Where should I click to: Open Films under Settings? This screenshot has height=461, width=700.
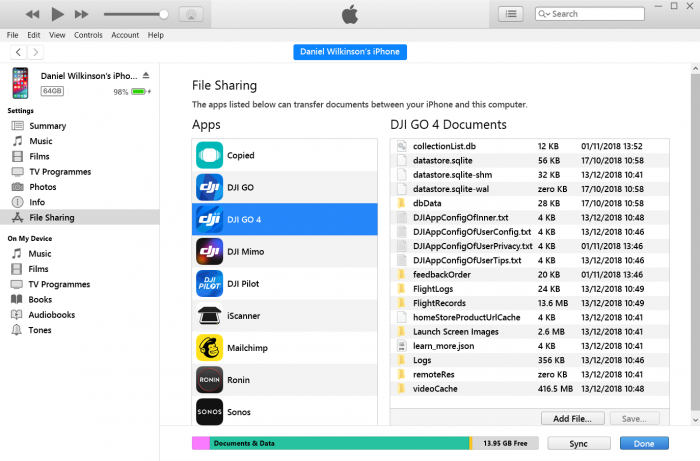click(x=39, y=156)
